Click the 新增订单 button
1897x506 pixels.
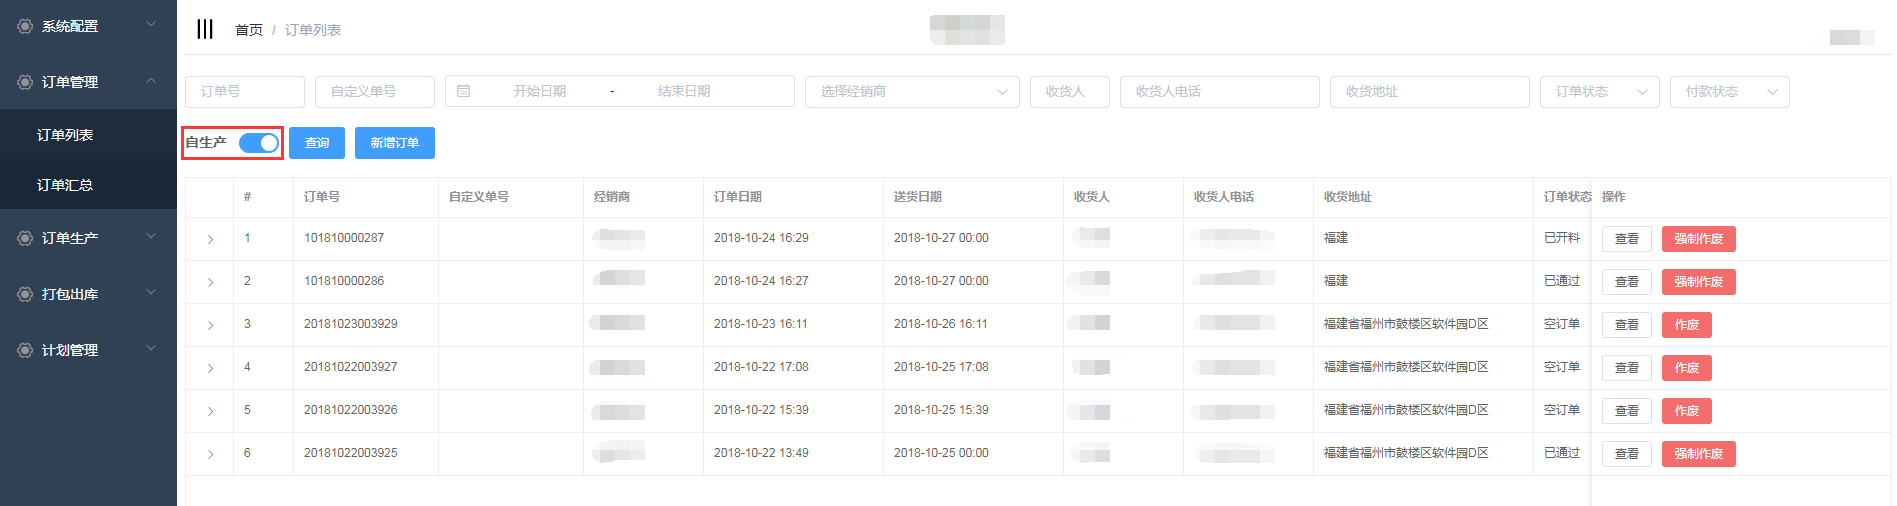point(395,143)
